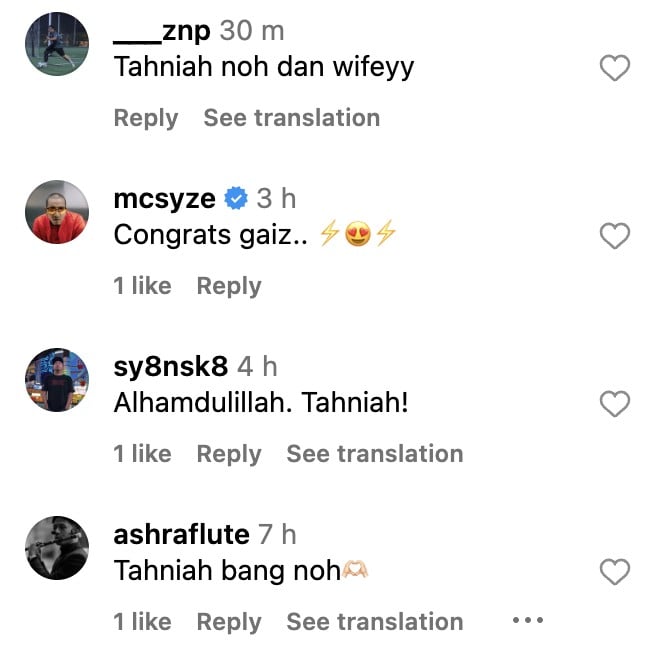The height and width of the screenshot is (666, 654).
Task: Open ashraflute profile avatar
Action: point(57,547)
